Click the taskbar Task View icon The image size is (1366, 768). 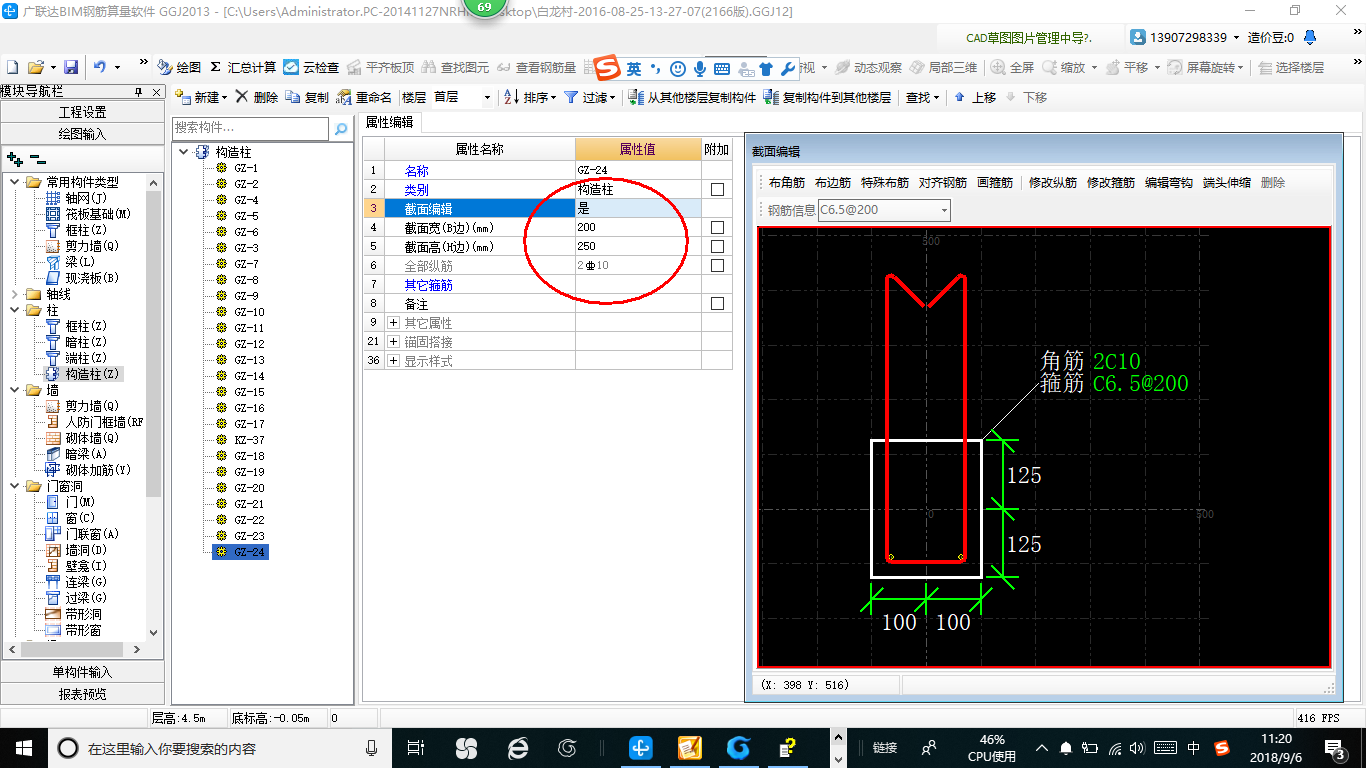pos(416,747)
